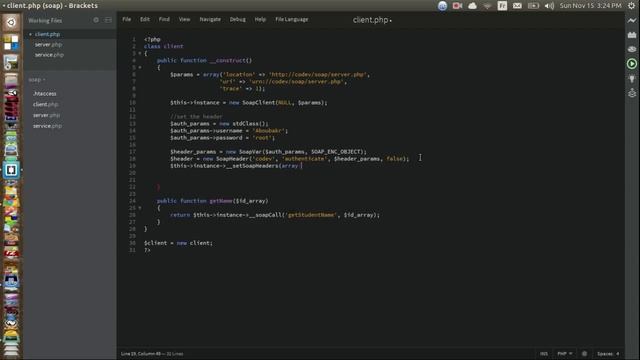The image size is (640, 360).
Task: Click the cursor position info in status bar
Action: pyautogui.click(x=152, y=354)
